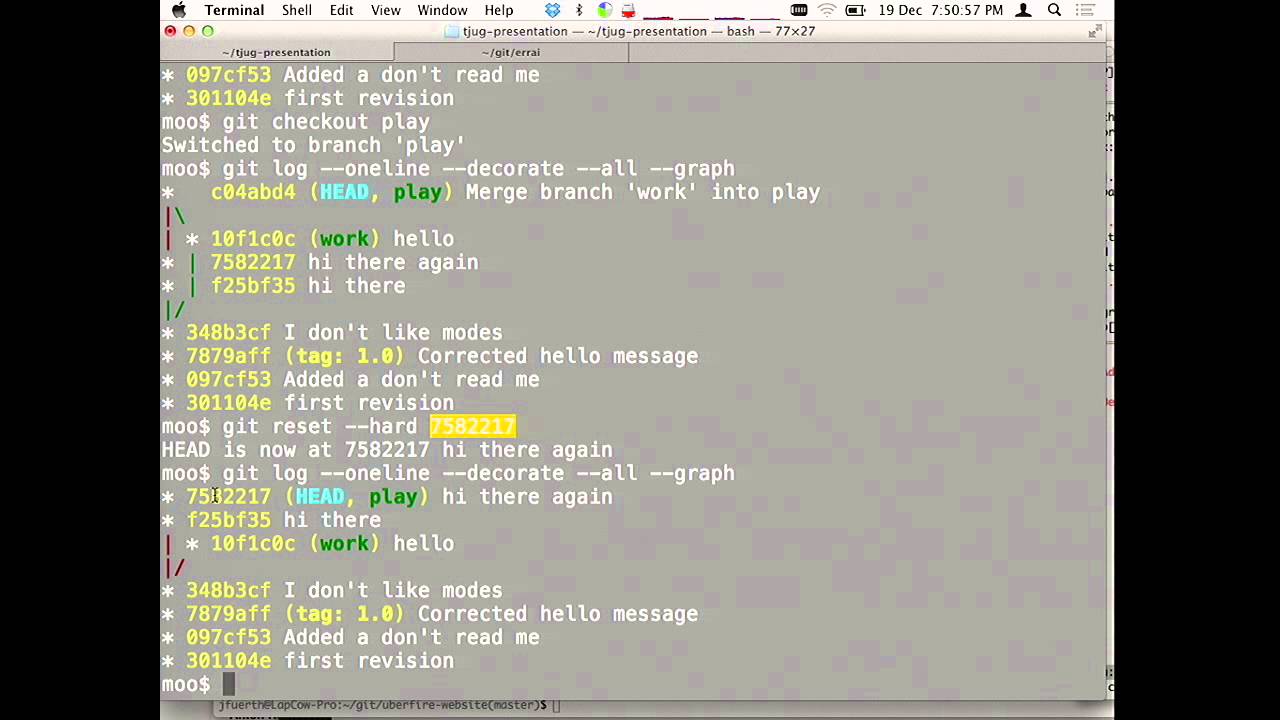Click the 'f25bf35 hi there' line after the reset
The width and height of the screenshot is (1280, 720).
coord(271,521)
